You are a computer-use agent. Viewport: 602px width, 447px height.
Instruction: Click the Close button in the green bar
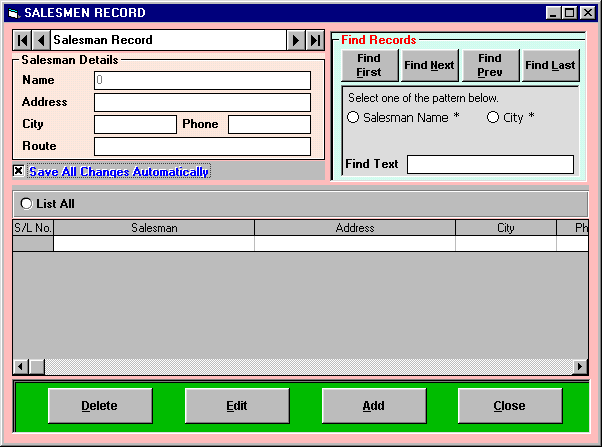510,406
